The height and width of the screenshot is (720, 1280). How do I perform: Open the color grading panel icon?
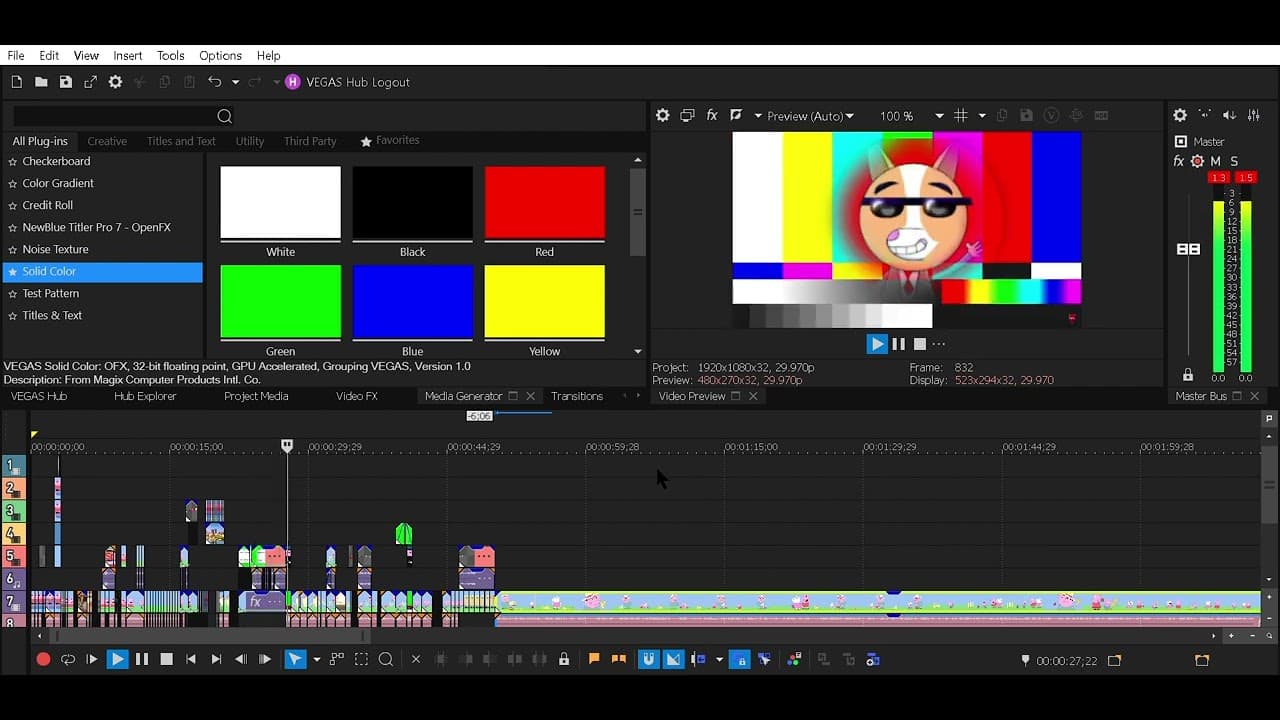(x=794, y=659)
